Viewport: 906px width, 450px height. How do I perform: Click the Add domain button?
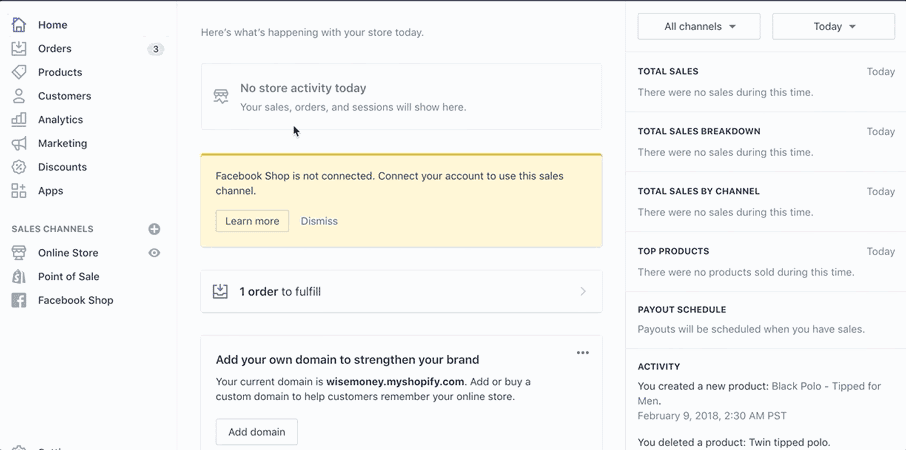click(257, 432)
